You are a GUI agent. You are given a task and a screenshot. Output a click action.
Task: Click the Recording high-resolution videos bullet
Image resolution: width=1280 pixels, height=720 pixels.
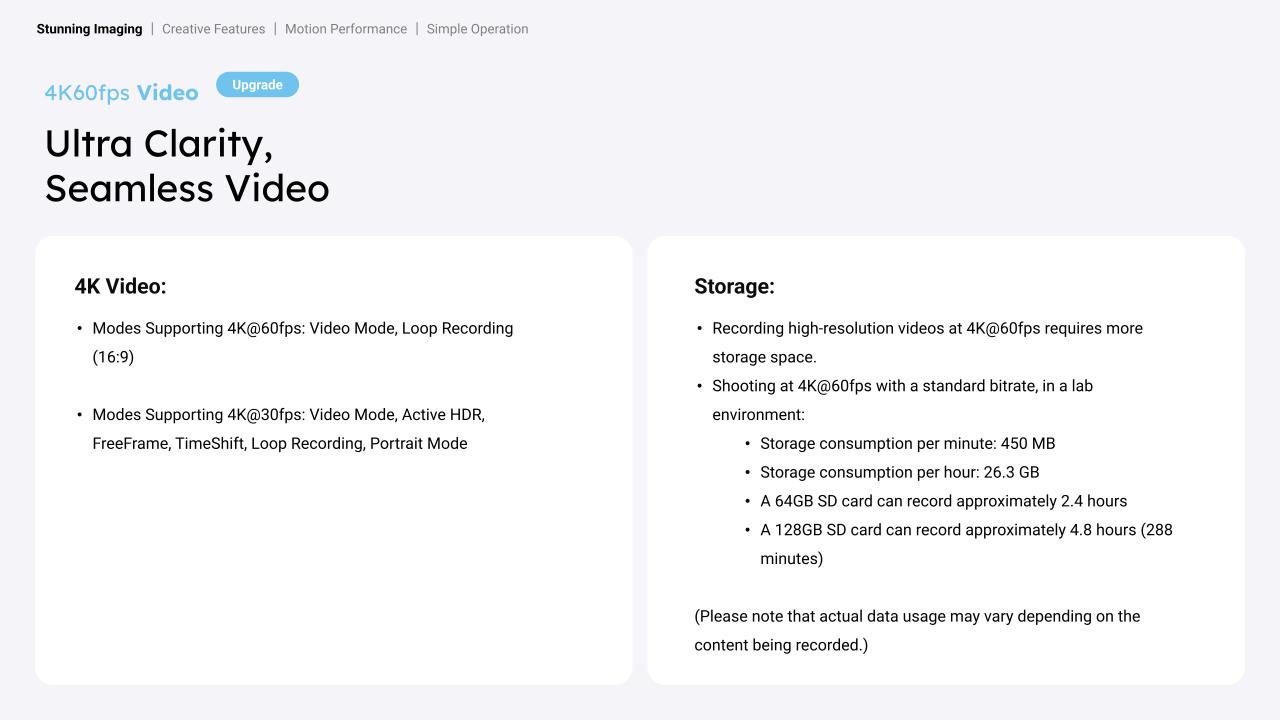(x=926, y=328)
